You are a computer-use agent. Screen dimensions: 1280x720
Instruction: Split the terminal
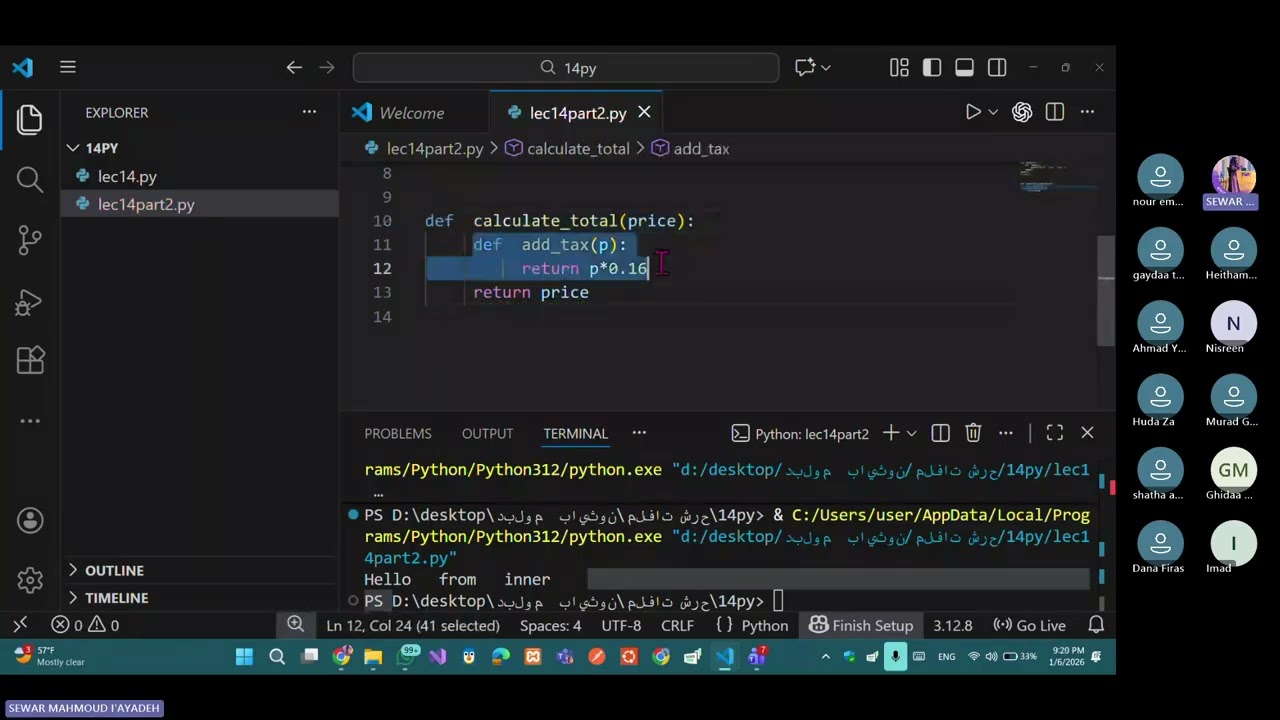940,433
